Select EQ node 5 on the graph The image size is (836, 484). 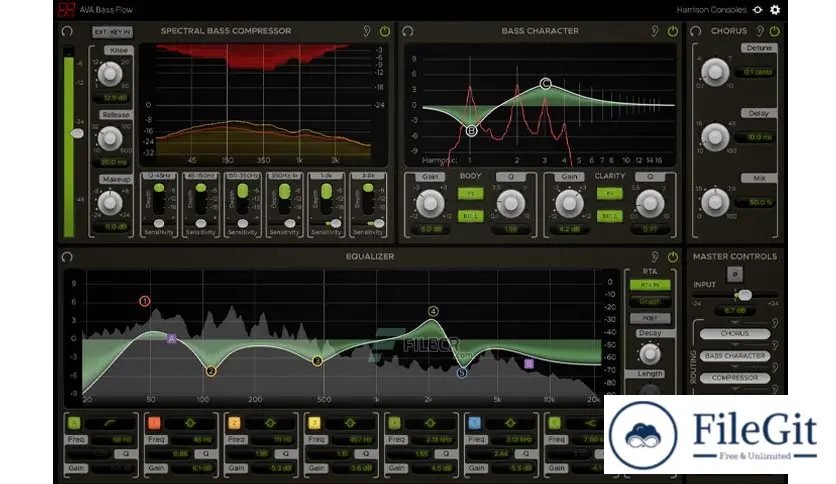(462, 373)
